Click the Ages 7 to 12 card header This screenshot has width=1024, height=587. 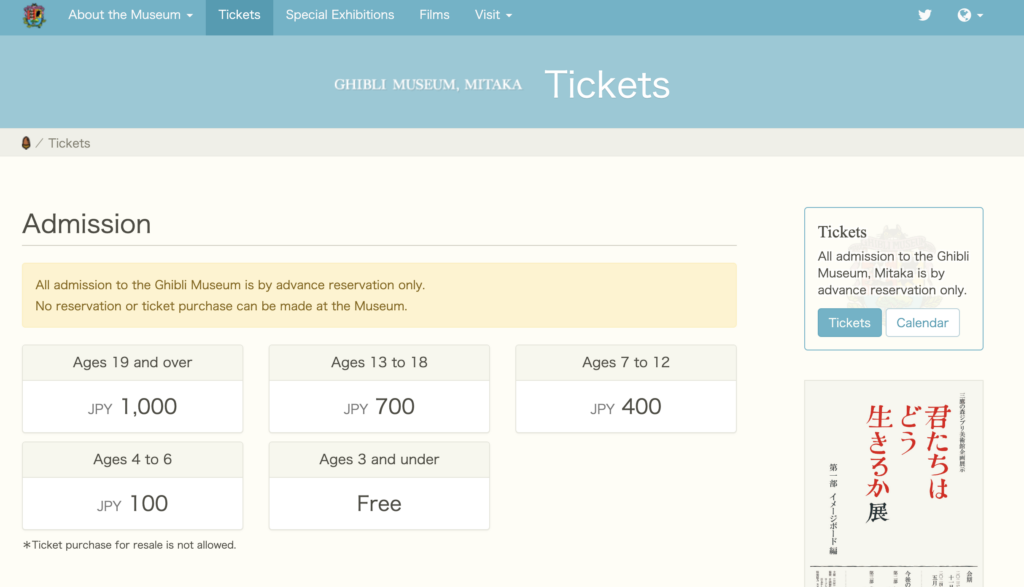(625, 362)
